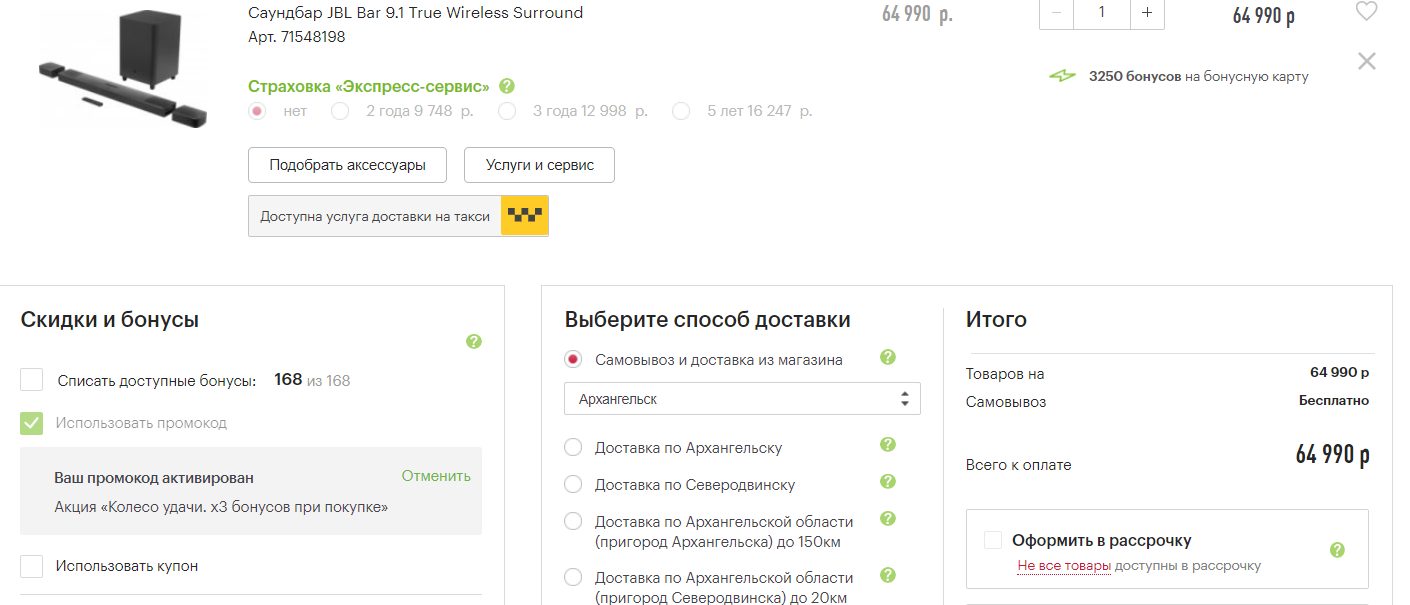The height and width of the screenshot is (605, 1410).
Task: Click Отменить to cancel promo code
Action: pyautogui.click(x=436, y=476)
